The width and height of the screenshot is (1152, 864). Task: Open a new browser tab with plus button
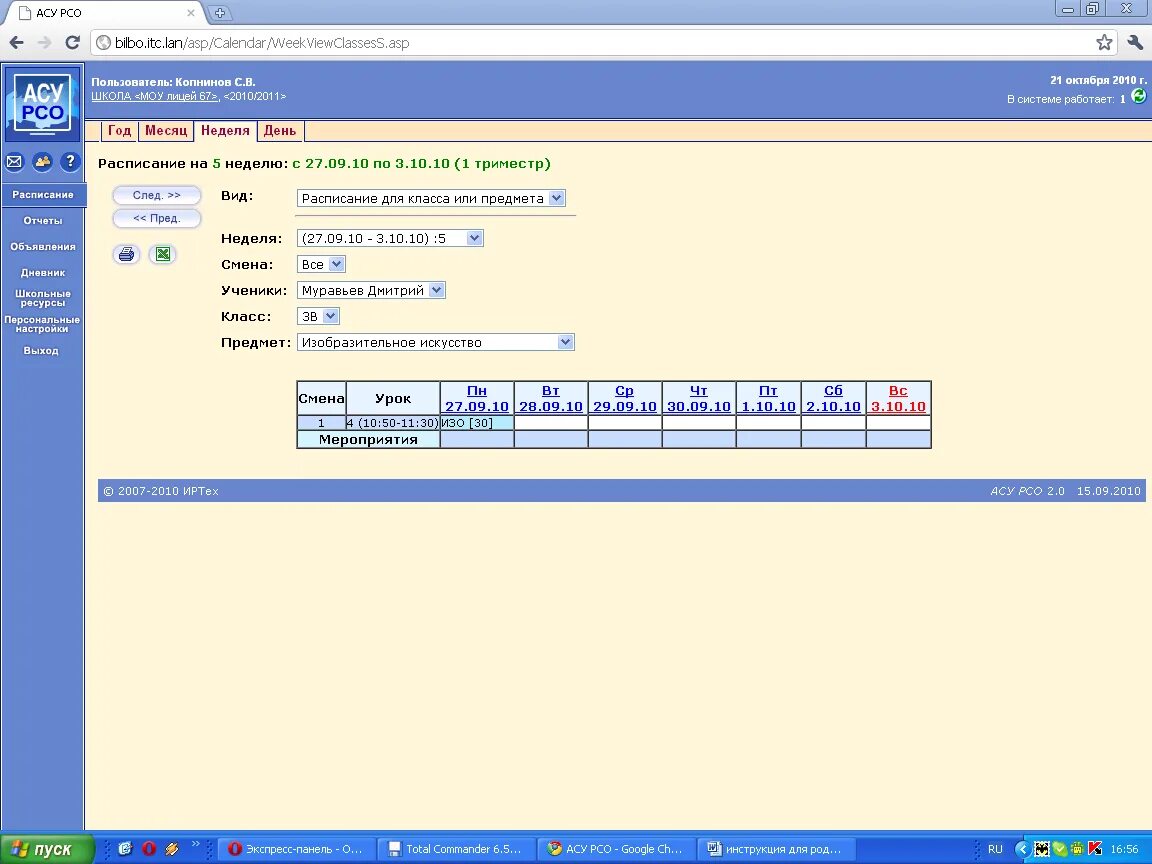click(x=219, y=12)
